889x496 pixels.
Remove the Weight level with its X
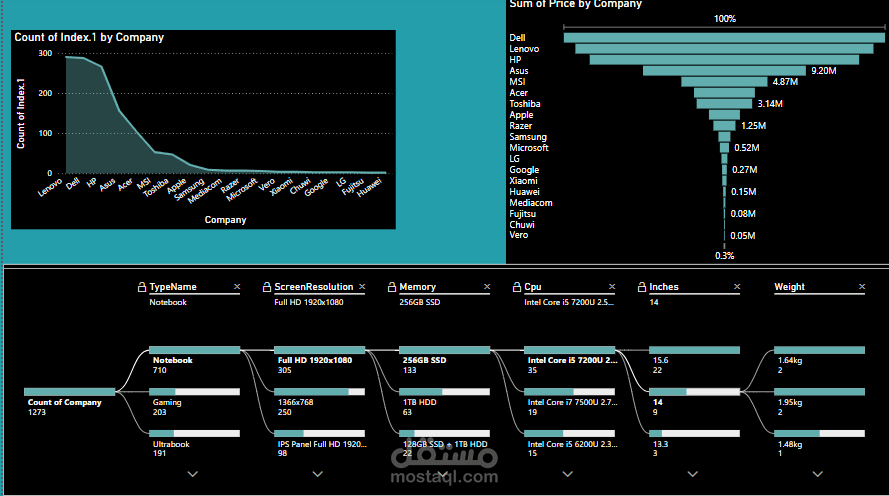[862, 287]
